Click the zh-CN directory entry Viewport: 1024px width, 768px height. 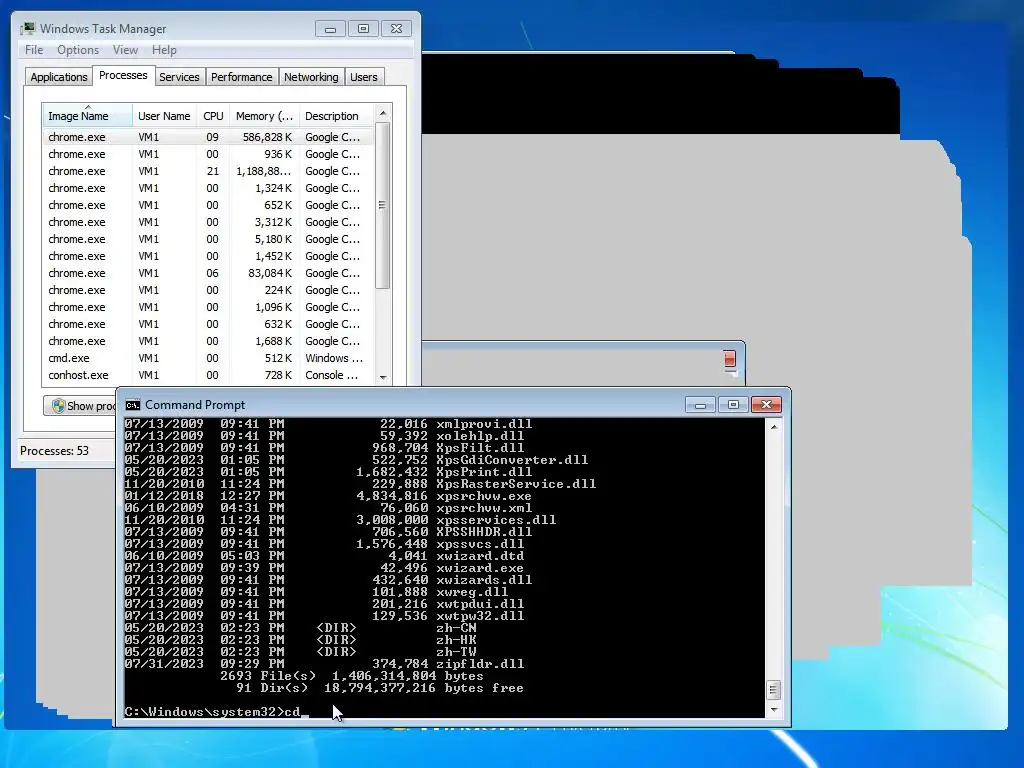[456, 628]
